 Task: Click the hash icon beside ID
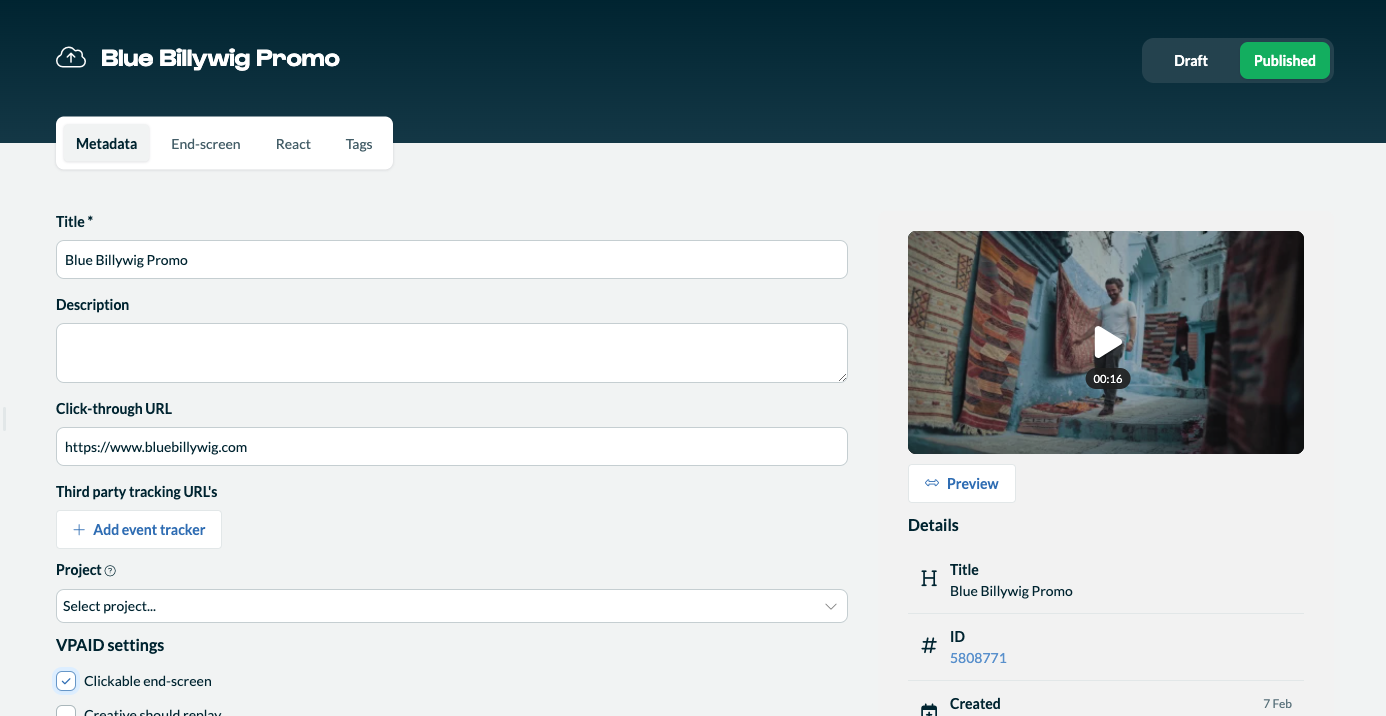point(929,646)
